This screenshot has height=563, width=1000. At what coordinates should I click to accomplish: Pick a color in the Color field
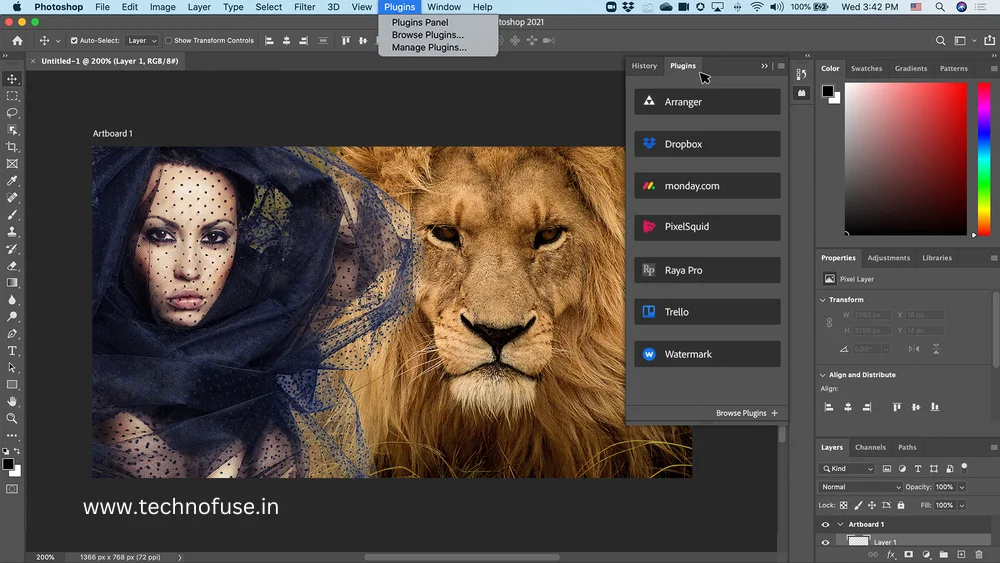point(906,159)
